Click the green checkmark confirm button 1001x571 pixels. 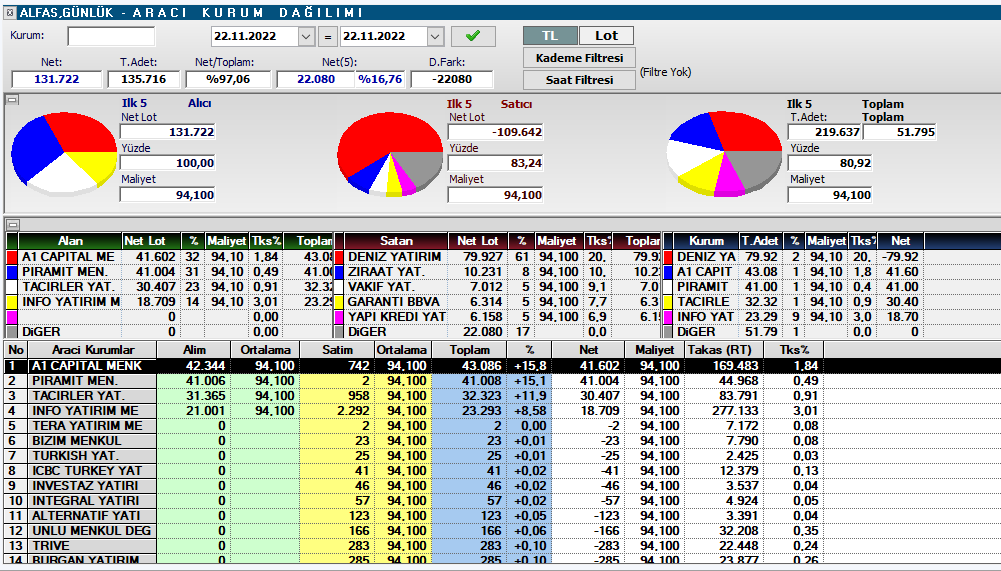tap(473, 36)
